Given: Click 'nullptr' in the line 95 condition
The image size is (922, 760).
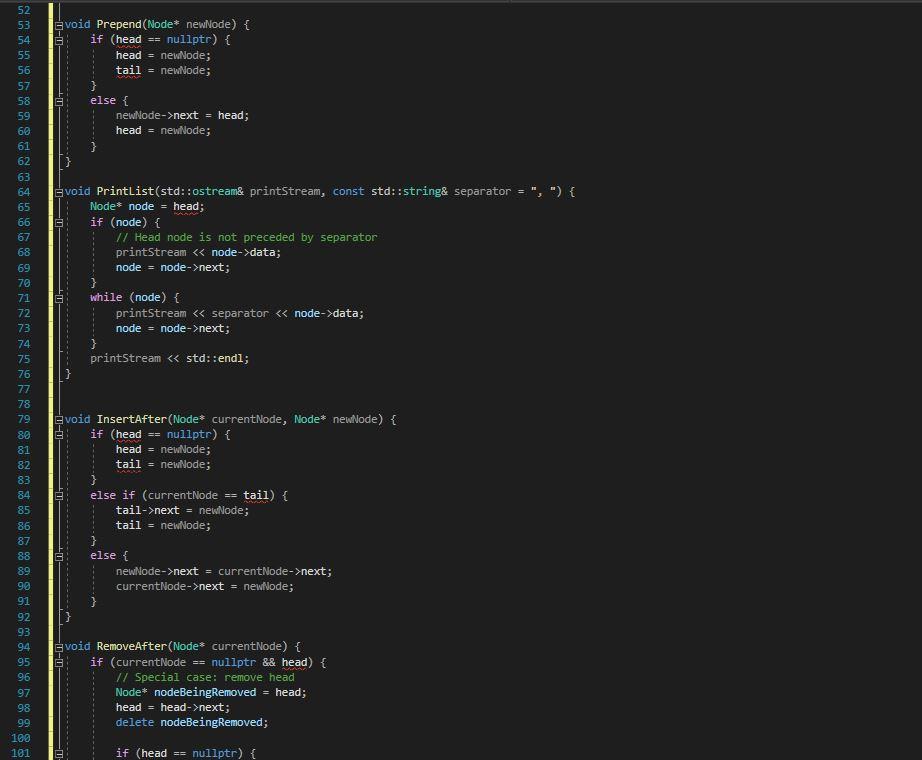Looking at the screenshot, I should (x=233, y=662).
